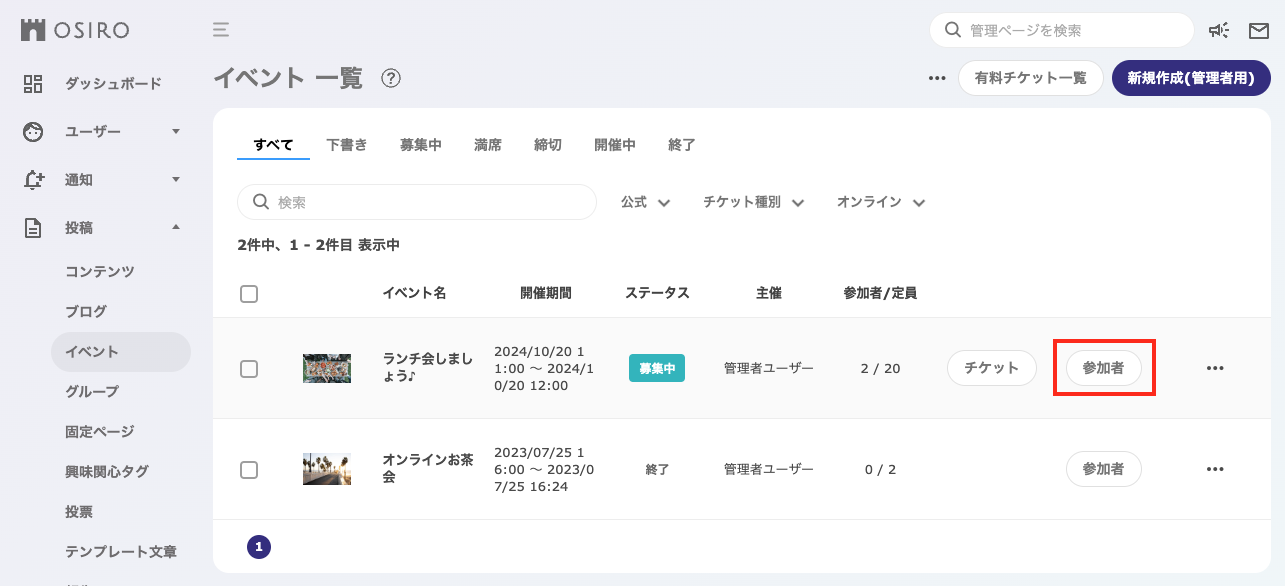
Task: Check the select-all checkbox in the table header
Action: point(249,293)
